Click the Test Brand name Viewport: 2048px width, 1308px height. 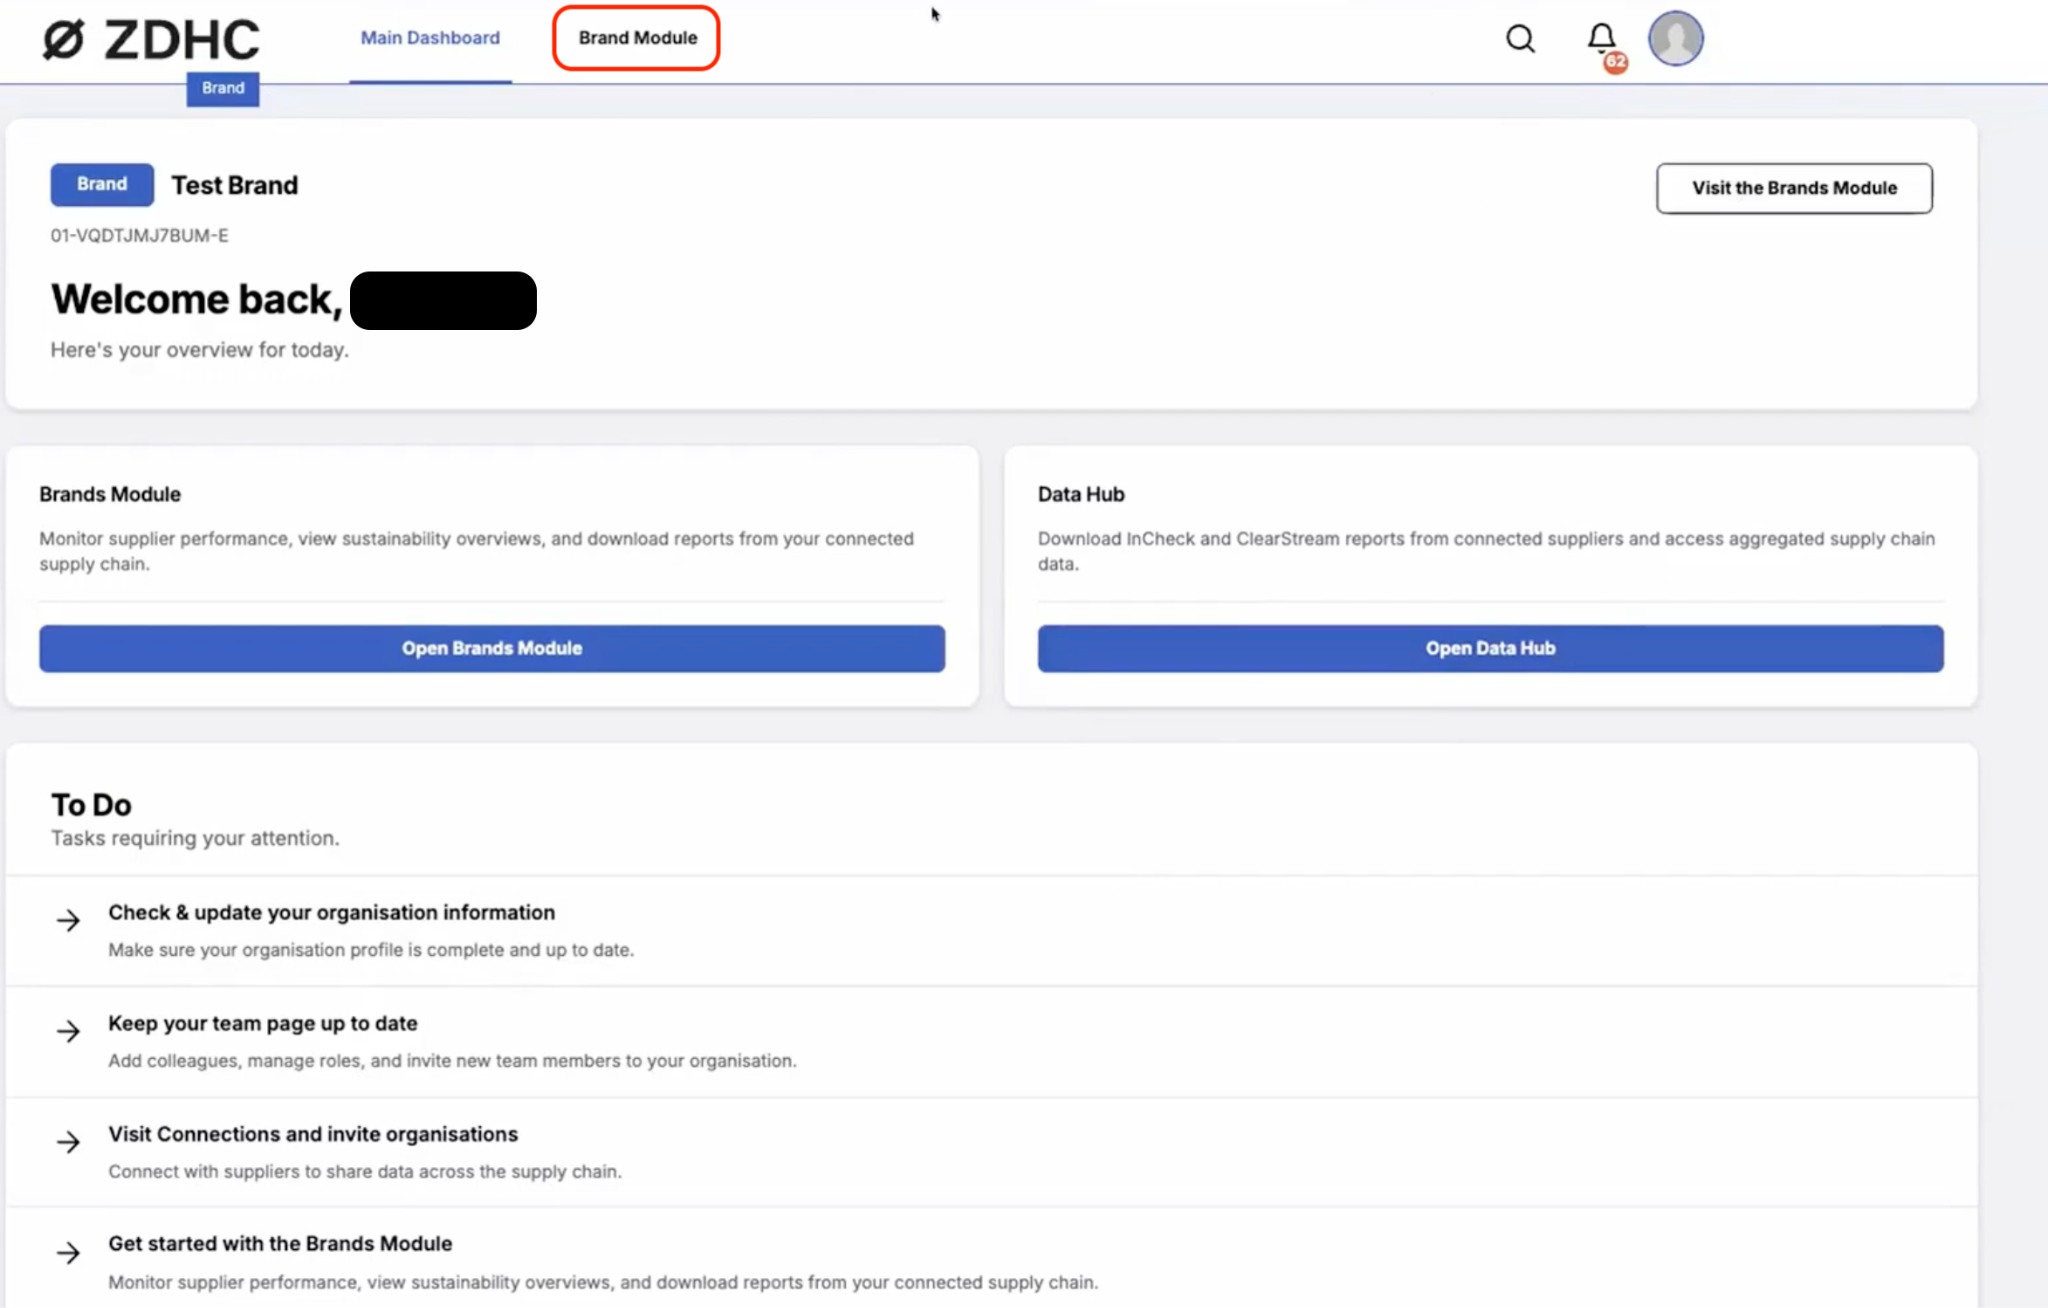[235, 185]
